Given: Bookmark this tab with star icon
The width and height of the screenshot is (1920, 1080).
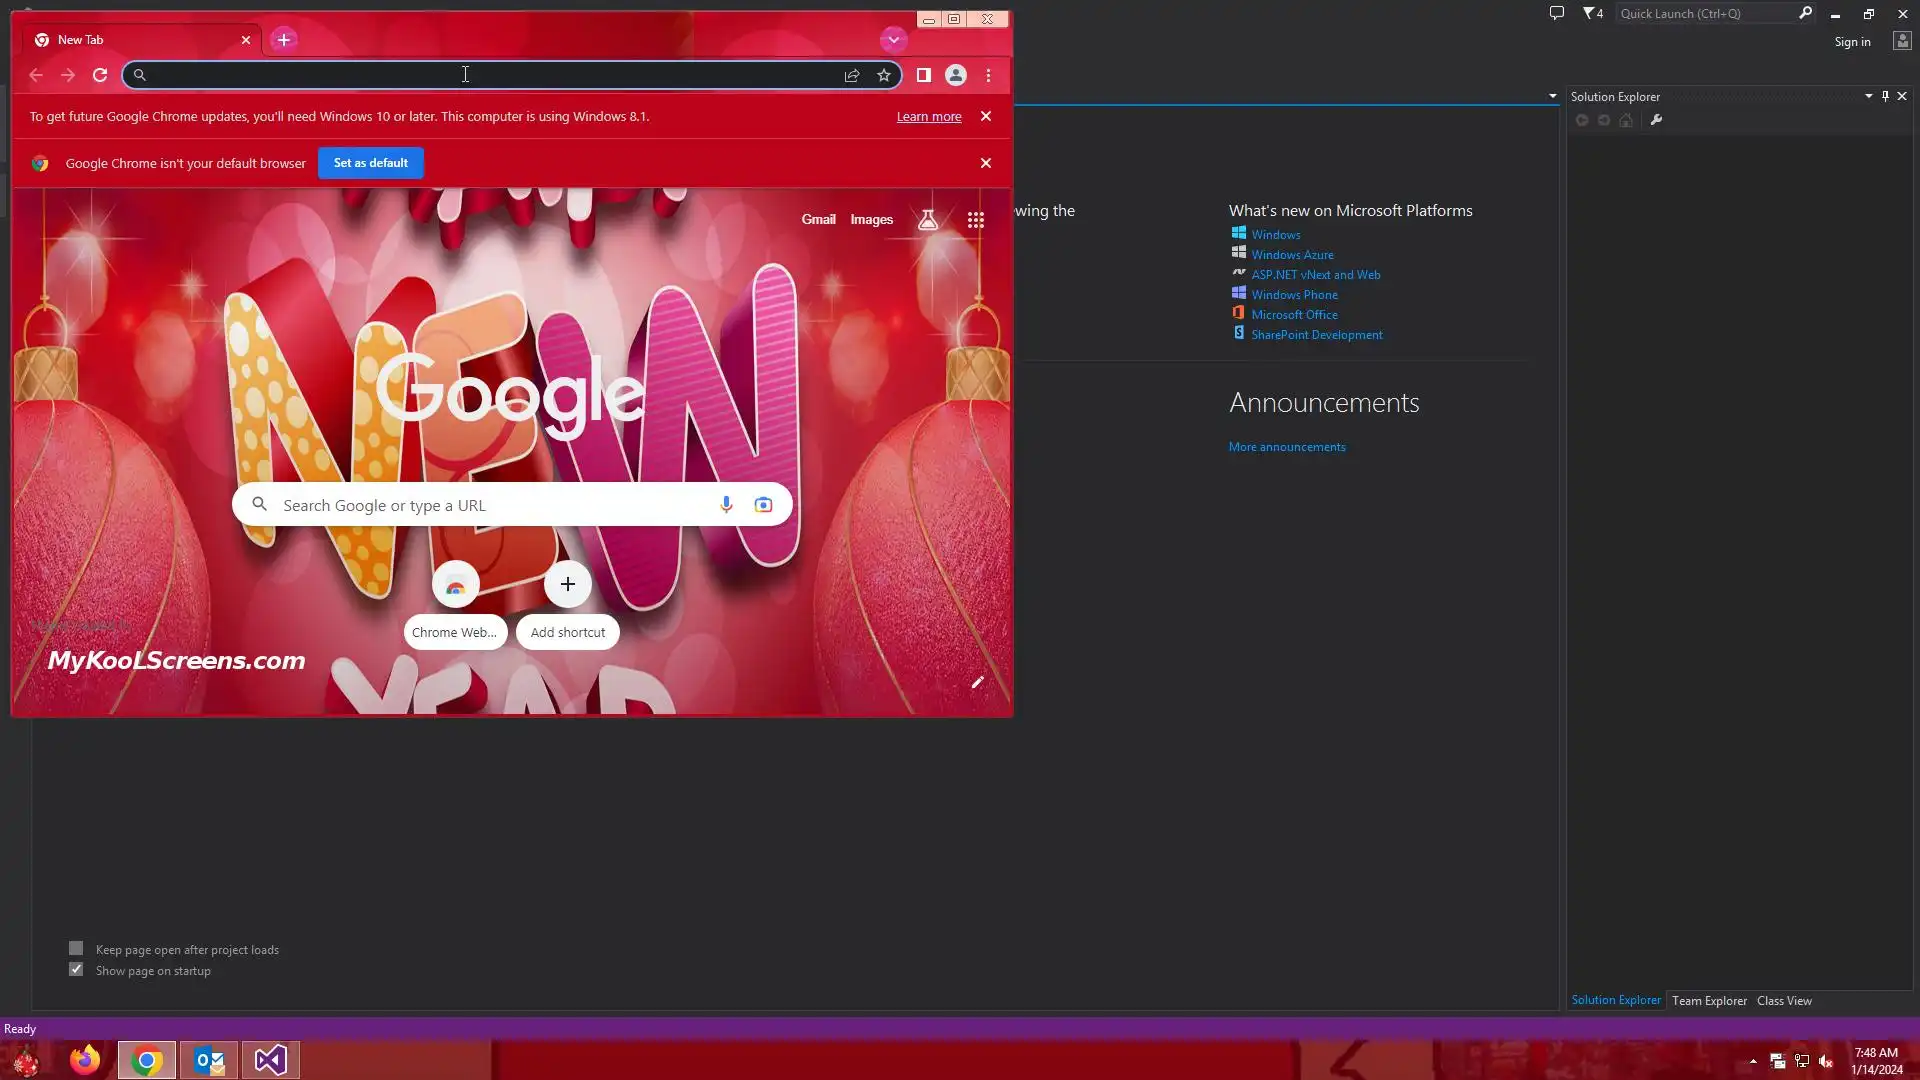Looking at the screenshot, I should click(x=884, y=75).
